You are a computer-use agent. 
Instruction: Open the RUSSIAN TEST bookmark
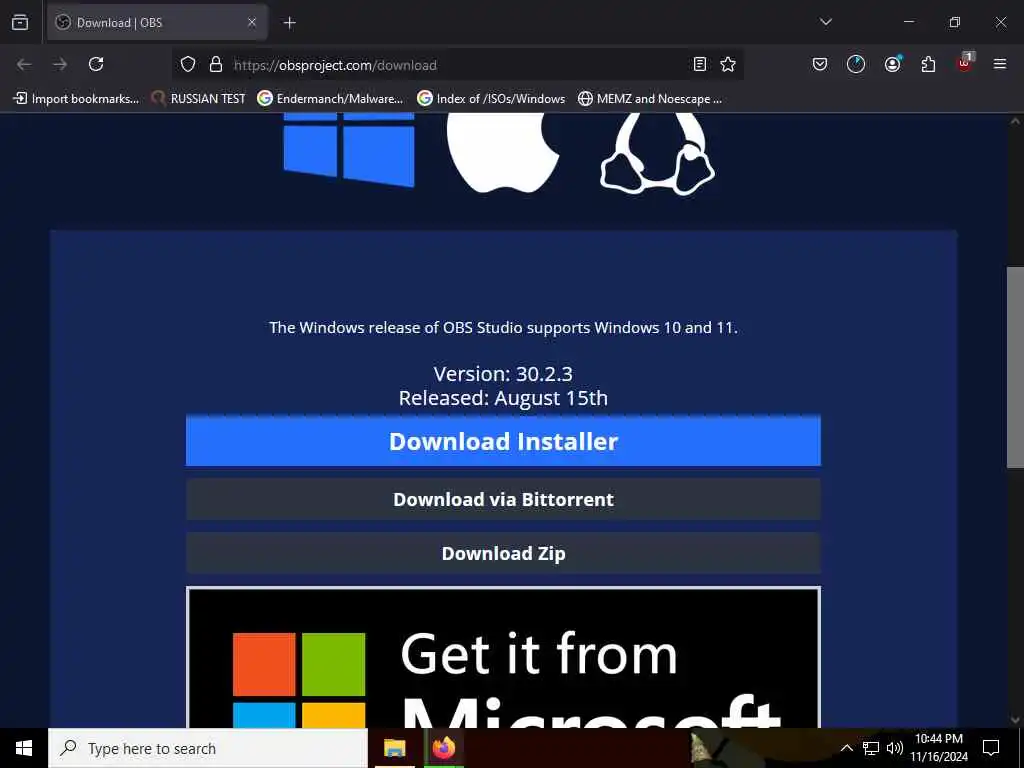199,99
